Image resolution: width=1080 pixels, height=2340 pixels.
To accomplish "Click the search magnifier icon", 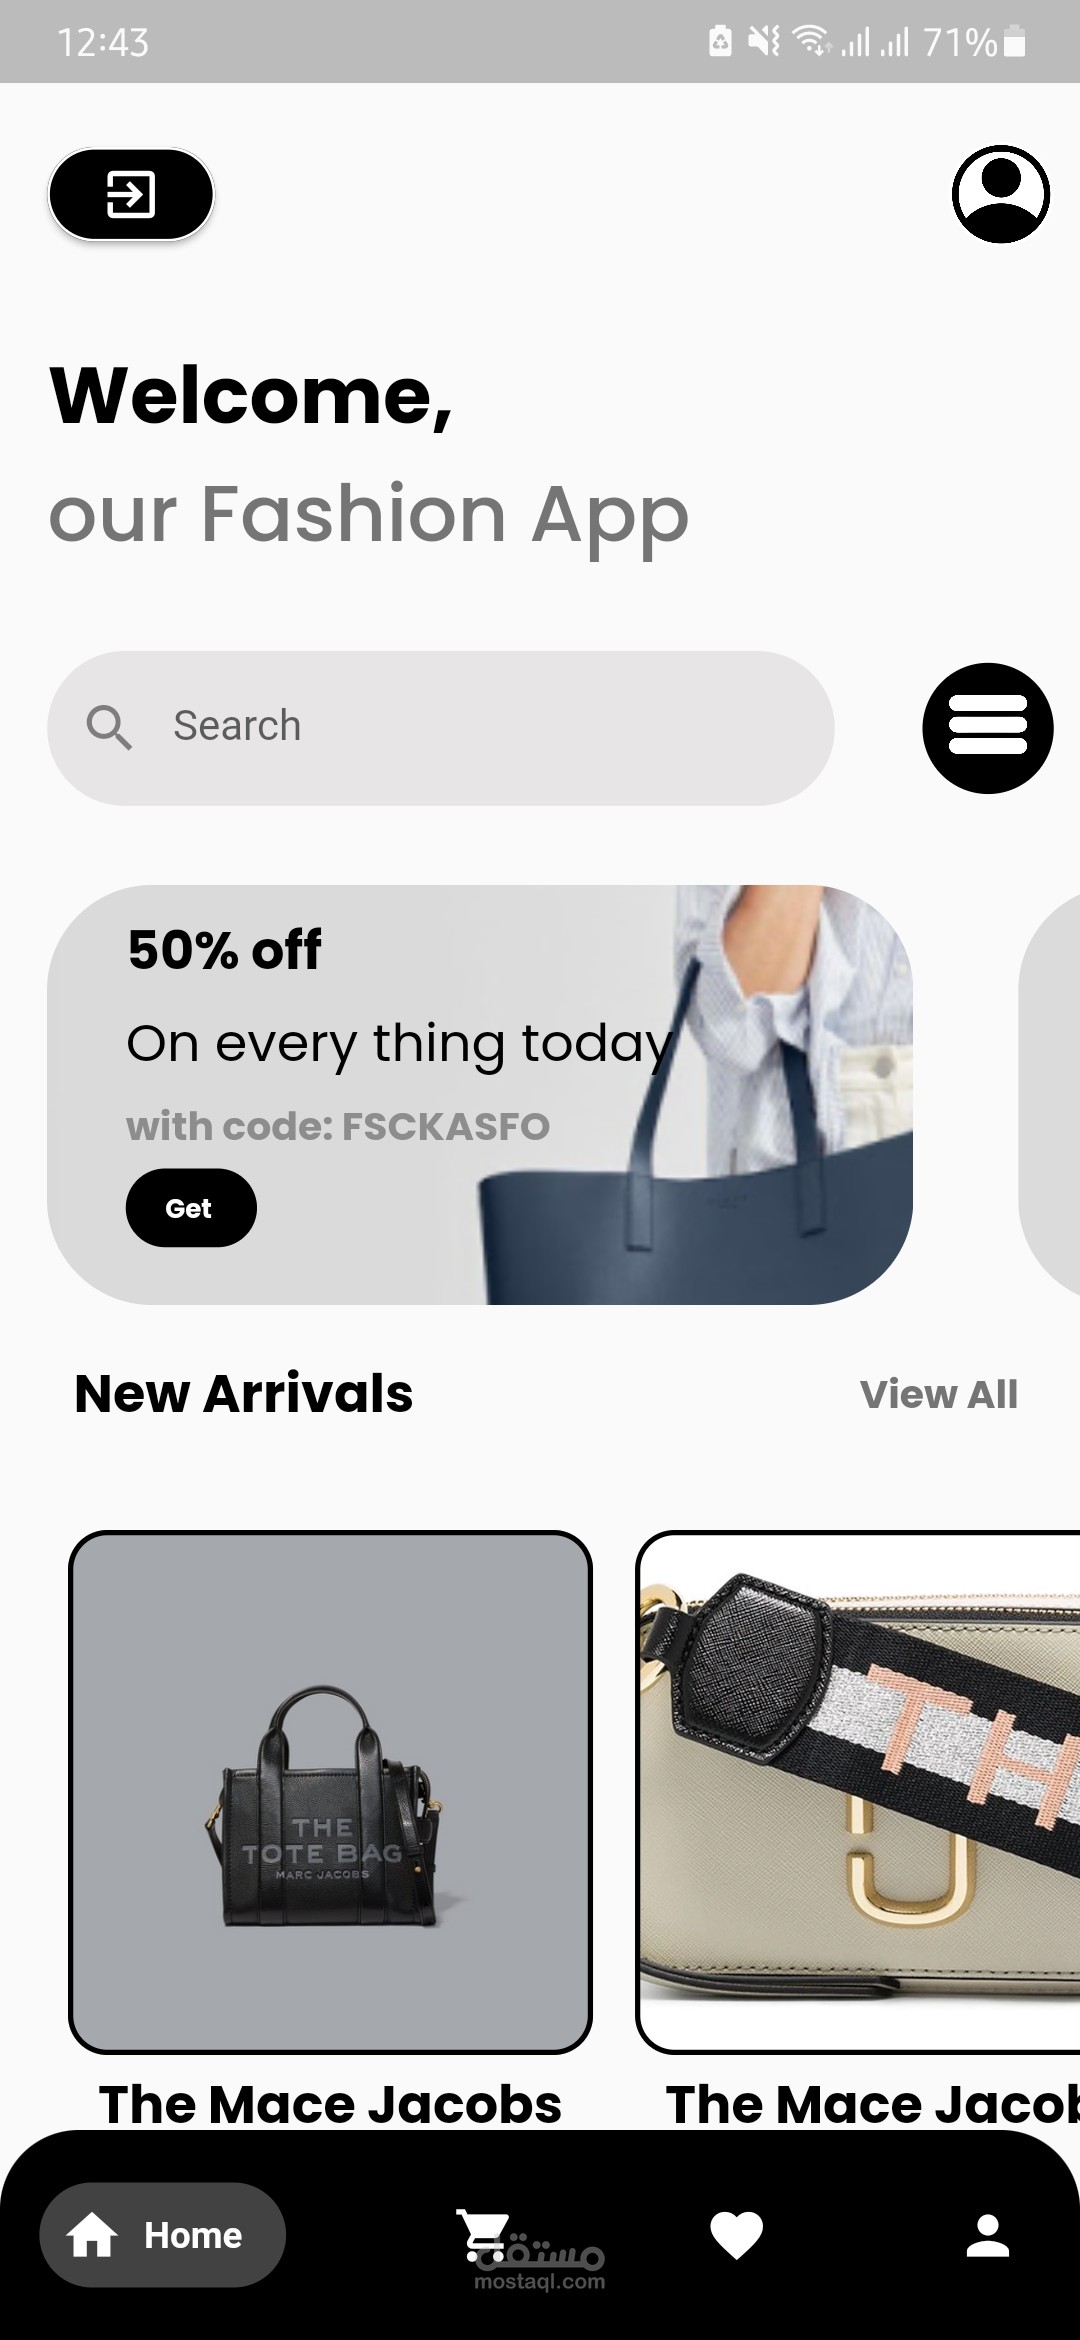I will pos(108,727).
